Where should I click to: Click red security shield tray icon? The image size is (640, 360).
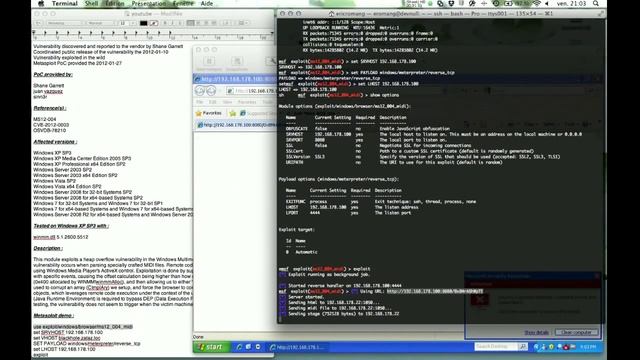(x=566, y=347)
